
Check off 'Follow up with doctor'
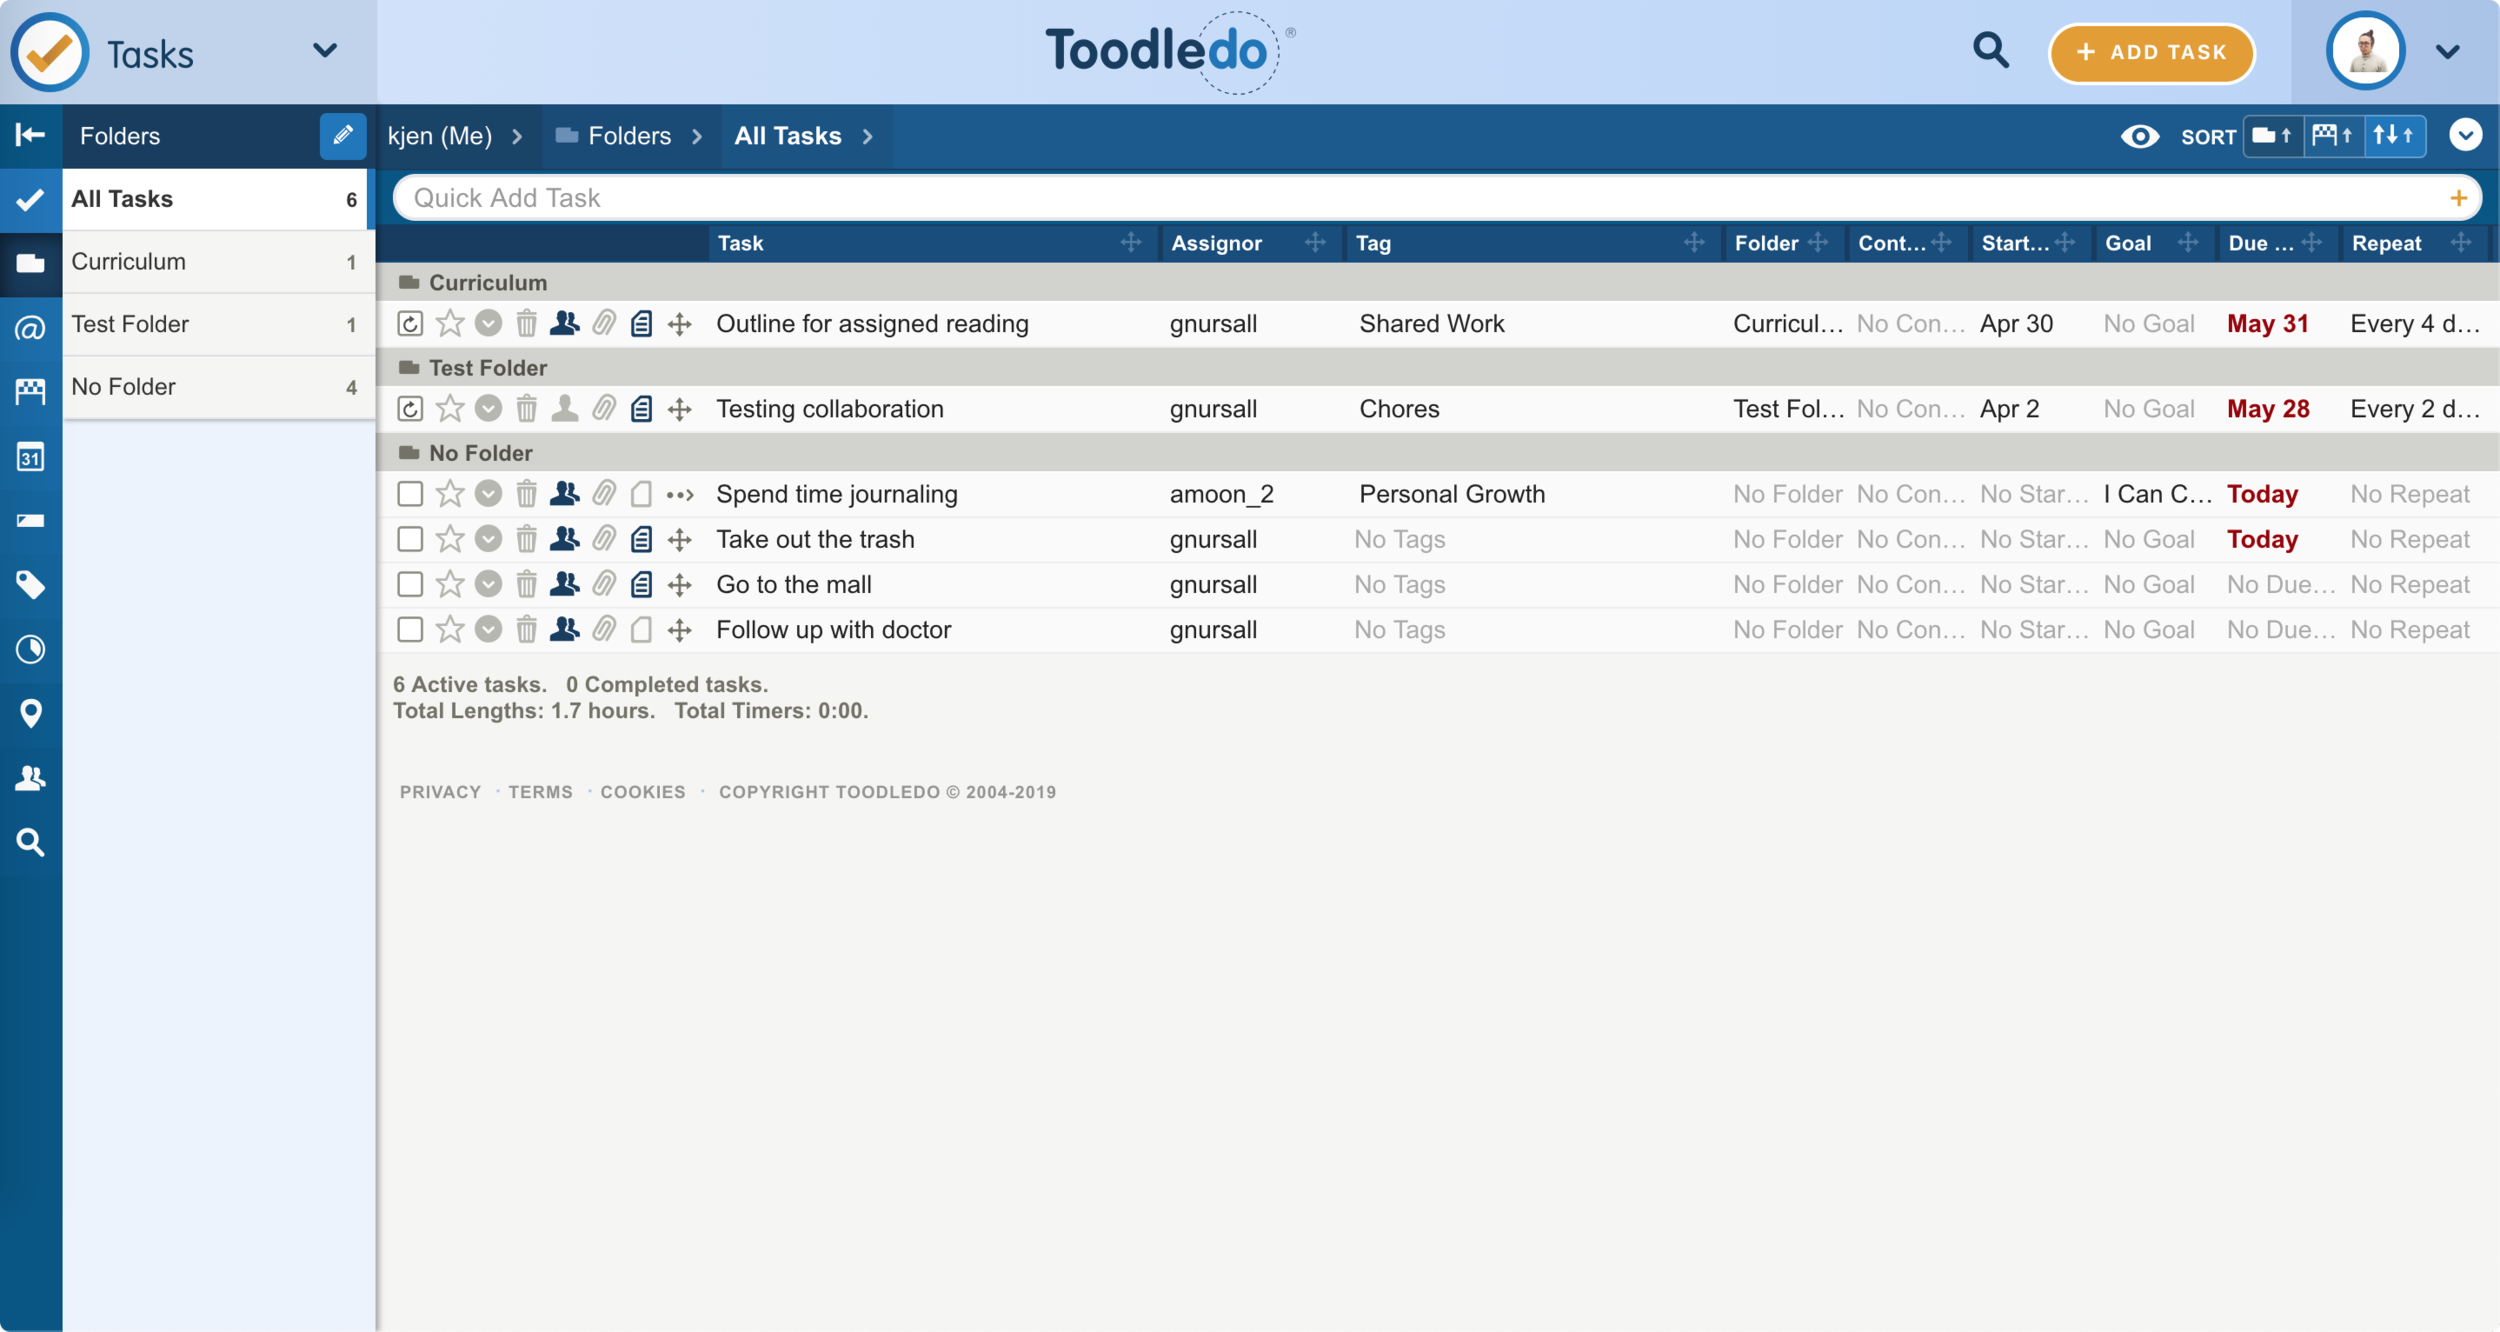click(410, 629)
